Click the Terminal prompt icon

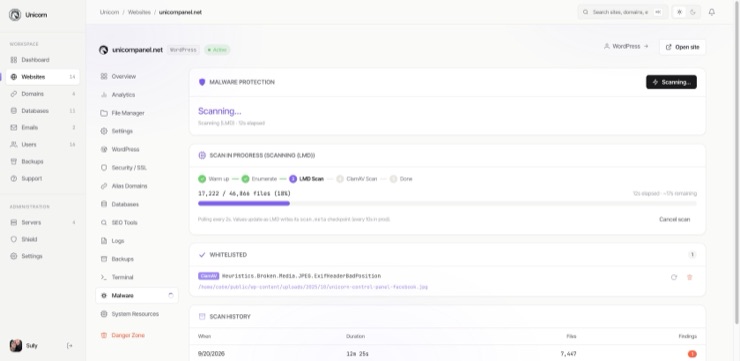104,277
